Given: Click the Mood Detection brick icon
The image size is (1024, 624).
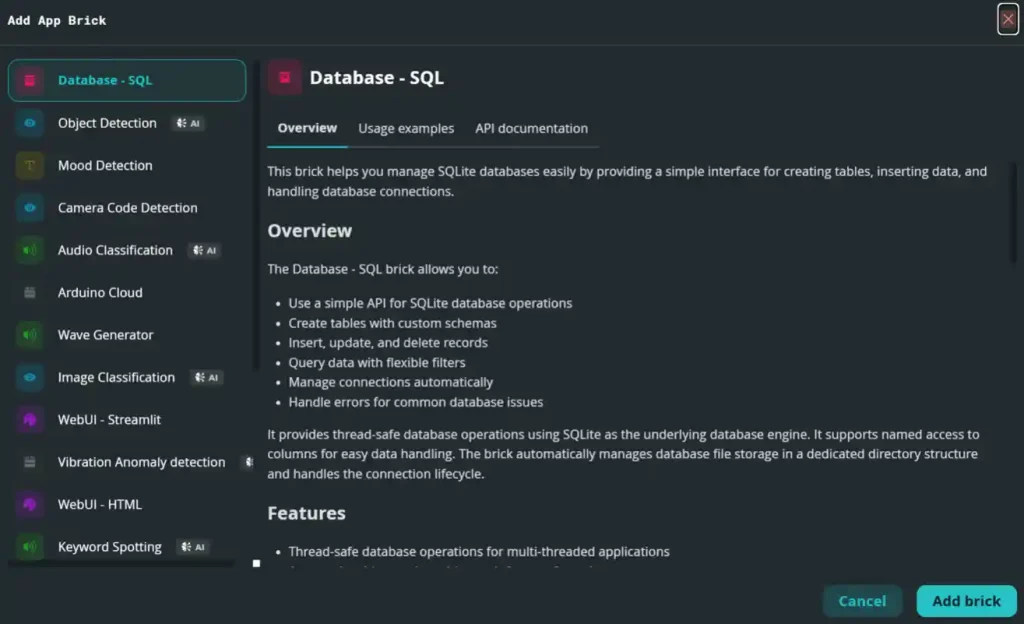Looking at the screenshot, I should 30,166.
